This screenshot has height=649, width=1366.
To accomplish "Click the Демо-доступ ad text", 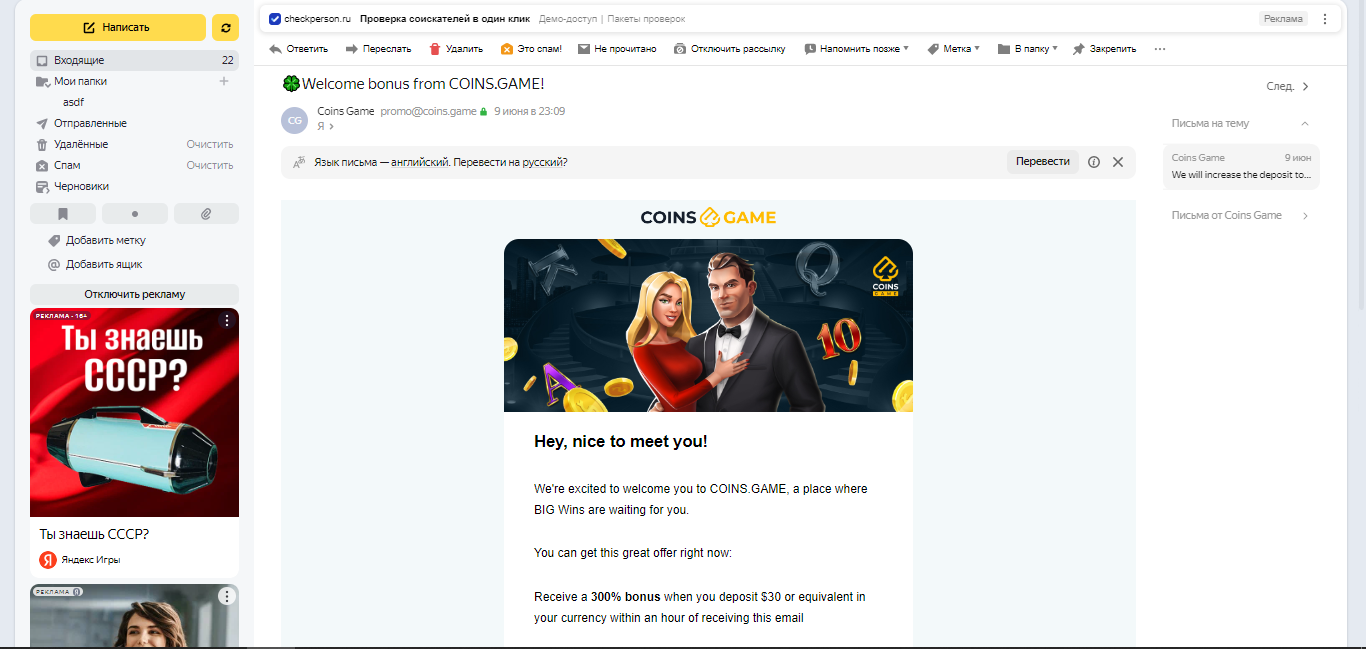I will [x=567, y=19].
